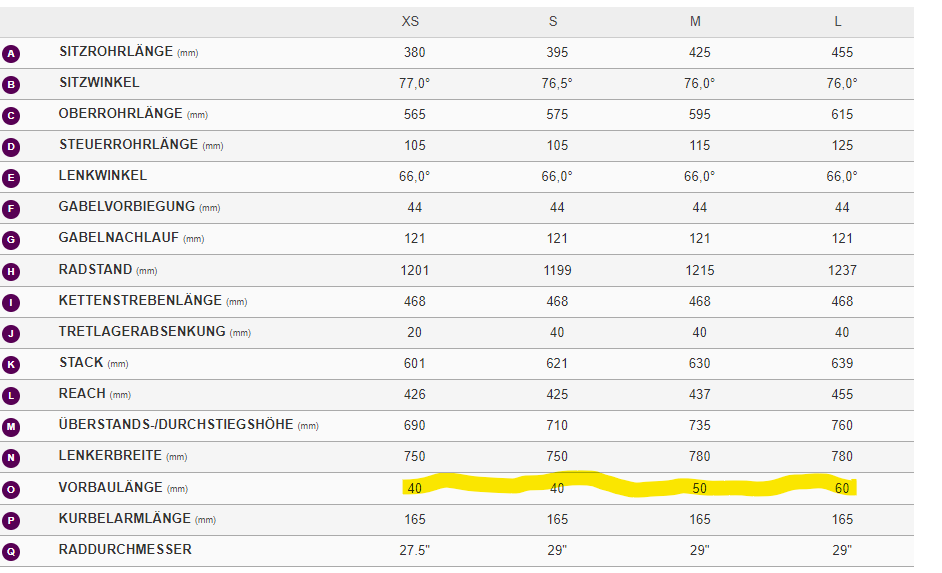Screen dimensions: 942x573
Task: Select the C badge next to Oberrohrlänge
Action: pos(11,116)
